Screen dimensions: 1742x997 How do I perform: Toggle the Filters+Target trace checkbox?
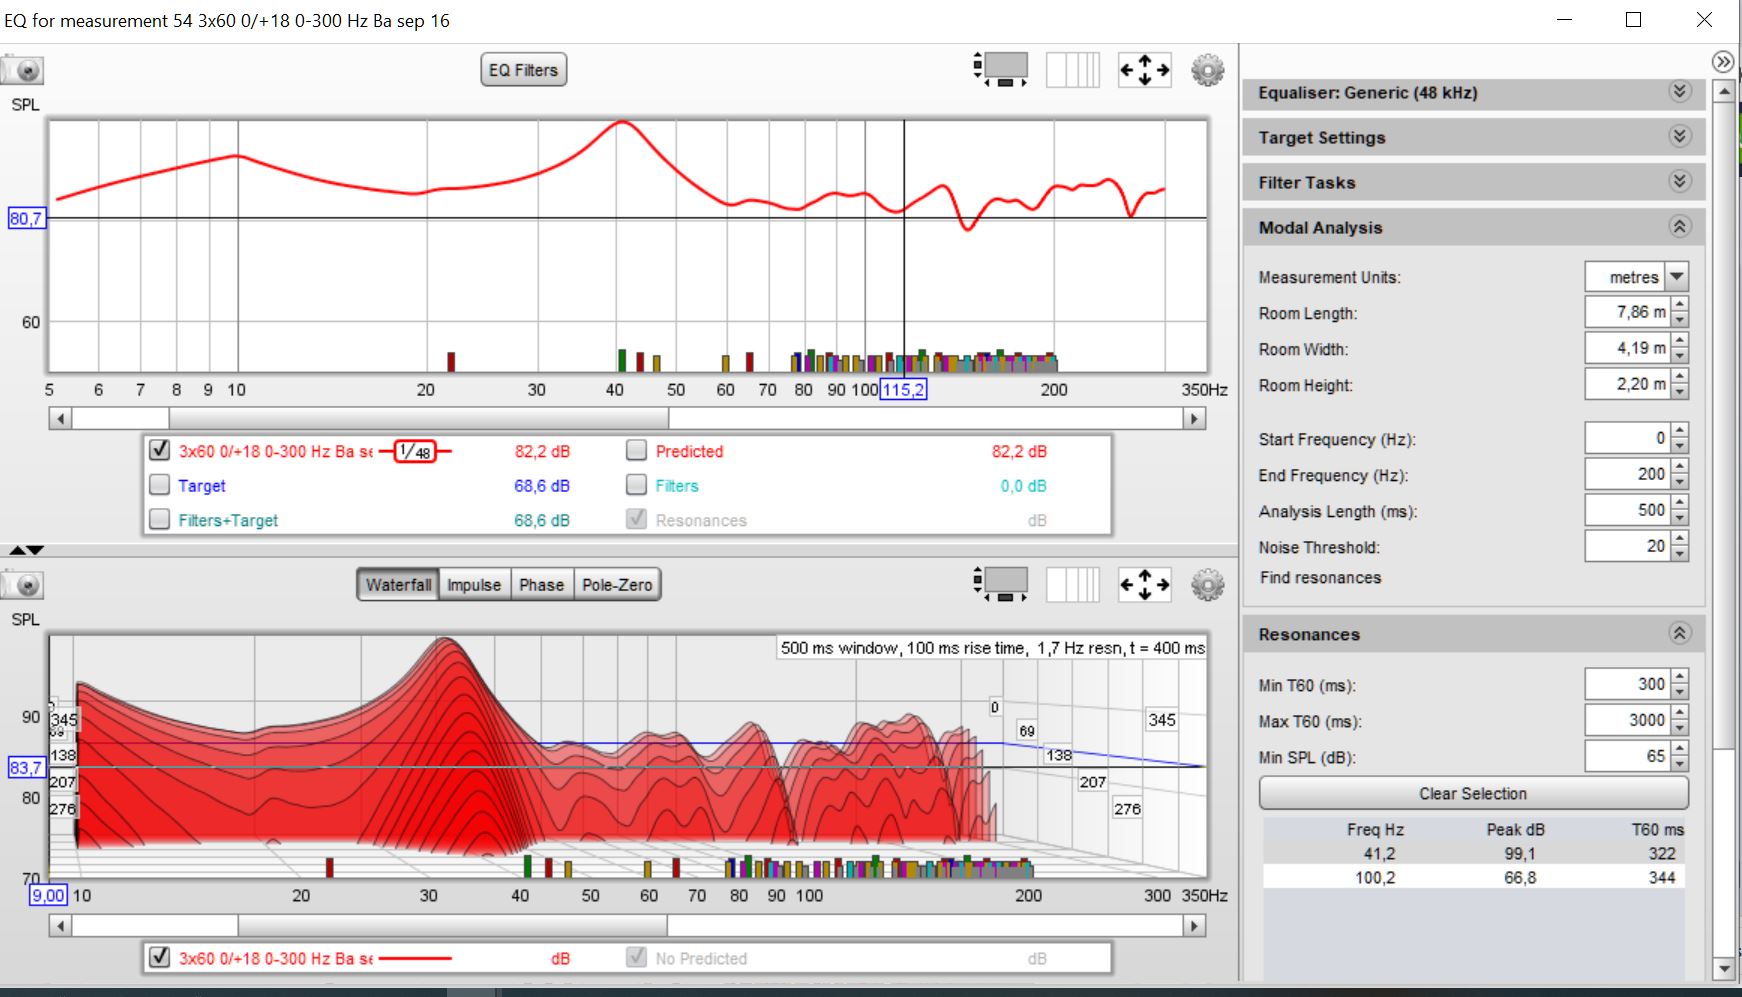click(159, 520)
